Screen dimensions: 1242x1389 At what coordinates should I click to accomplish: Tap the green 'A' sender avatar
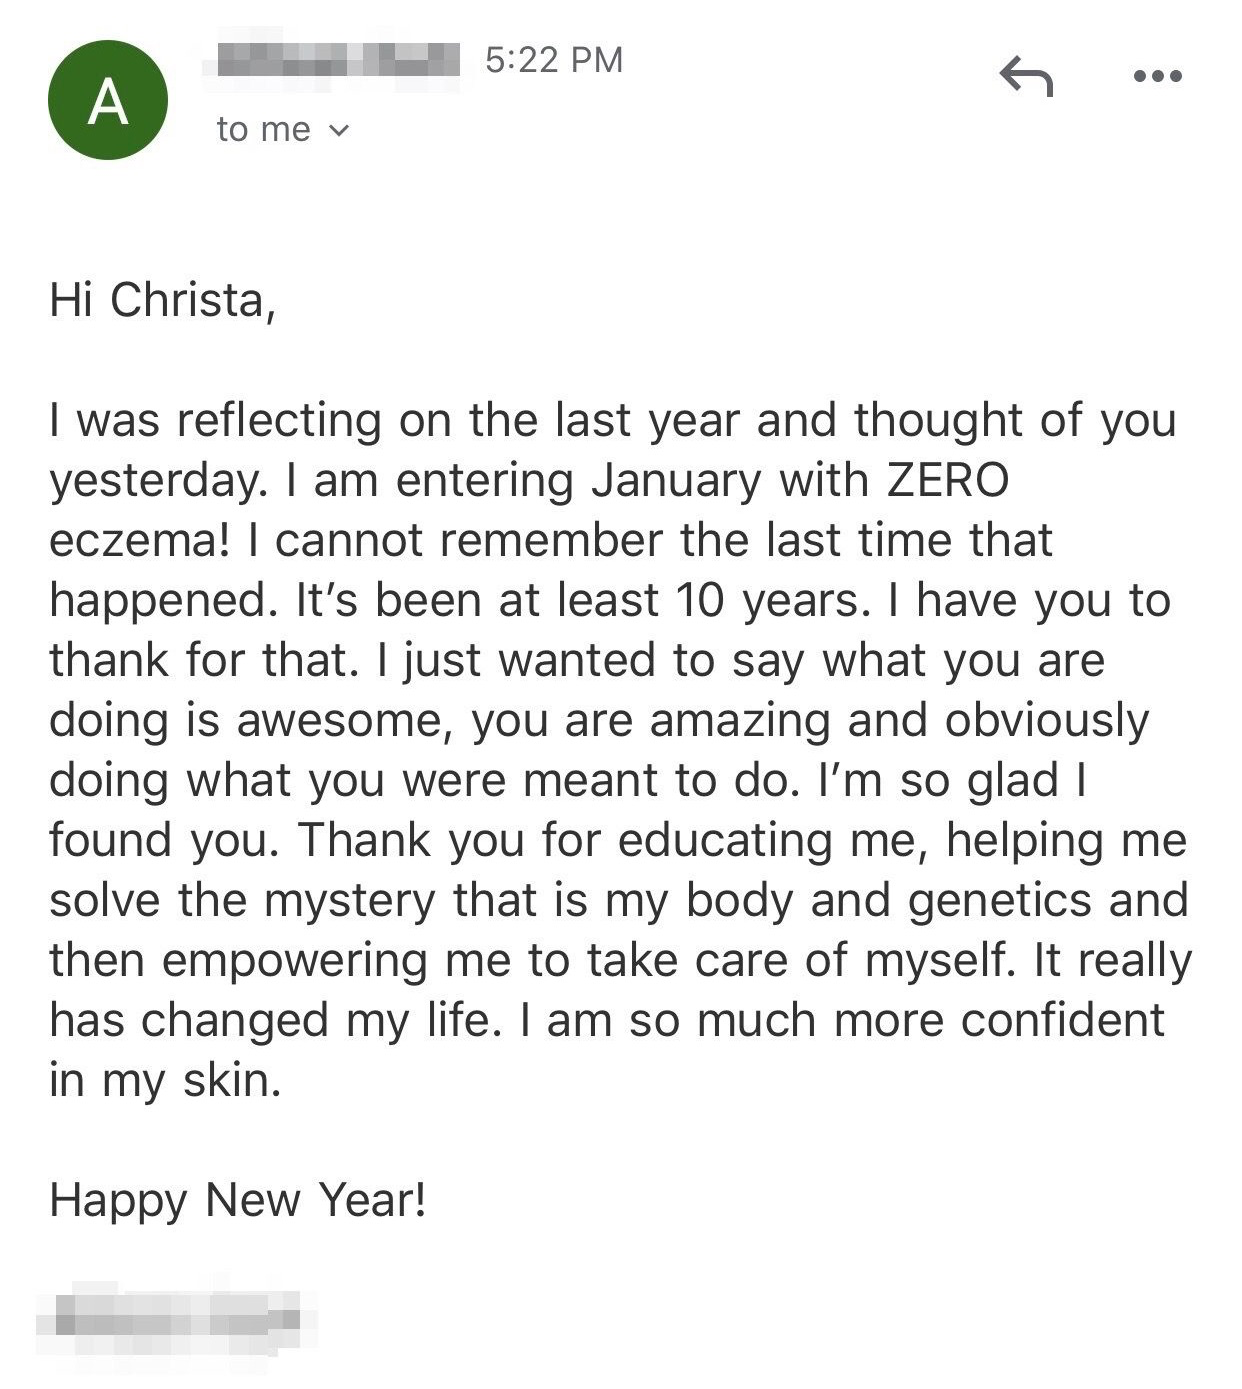[108, 100]
